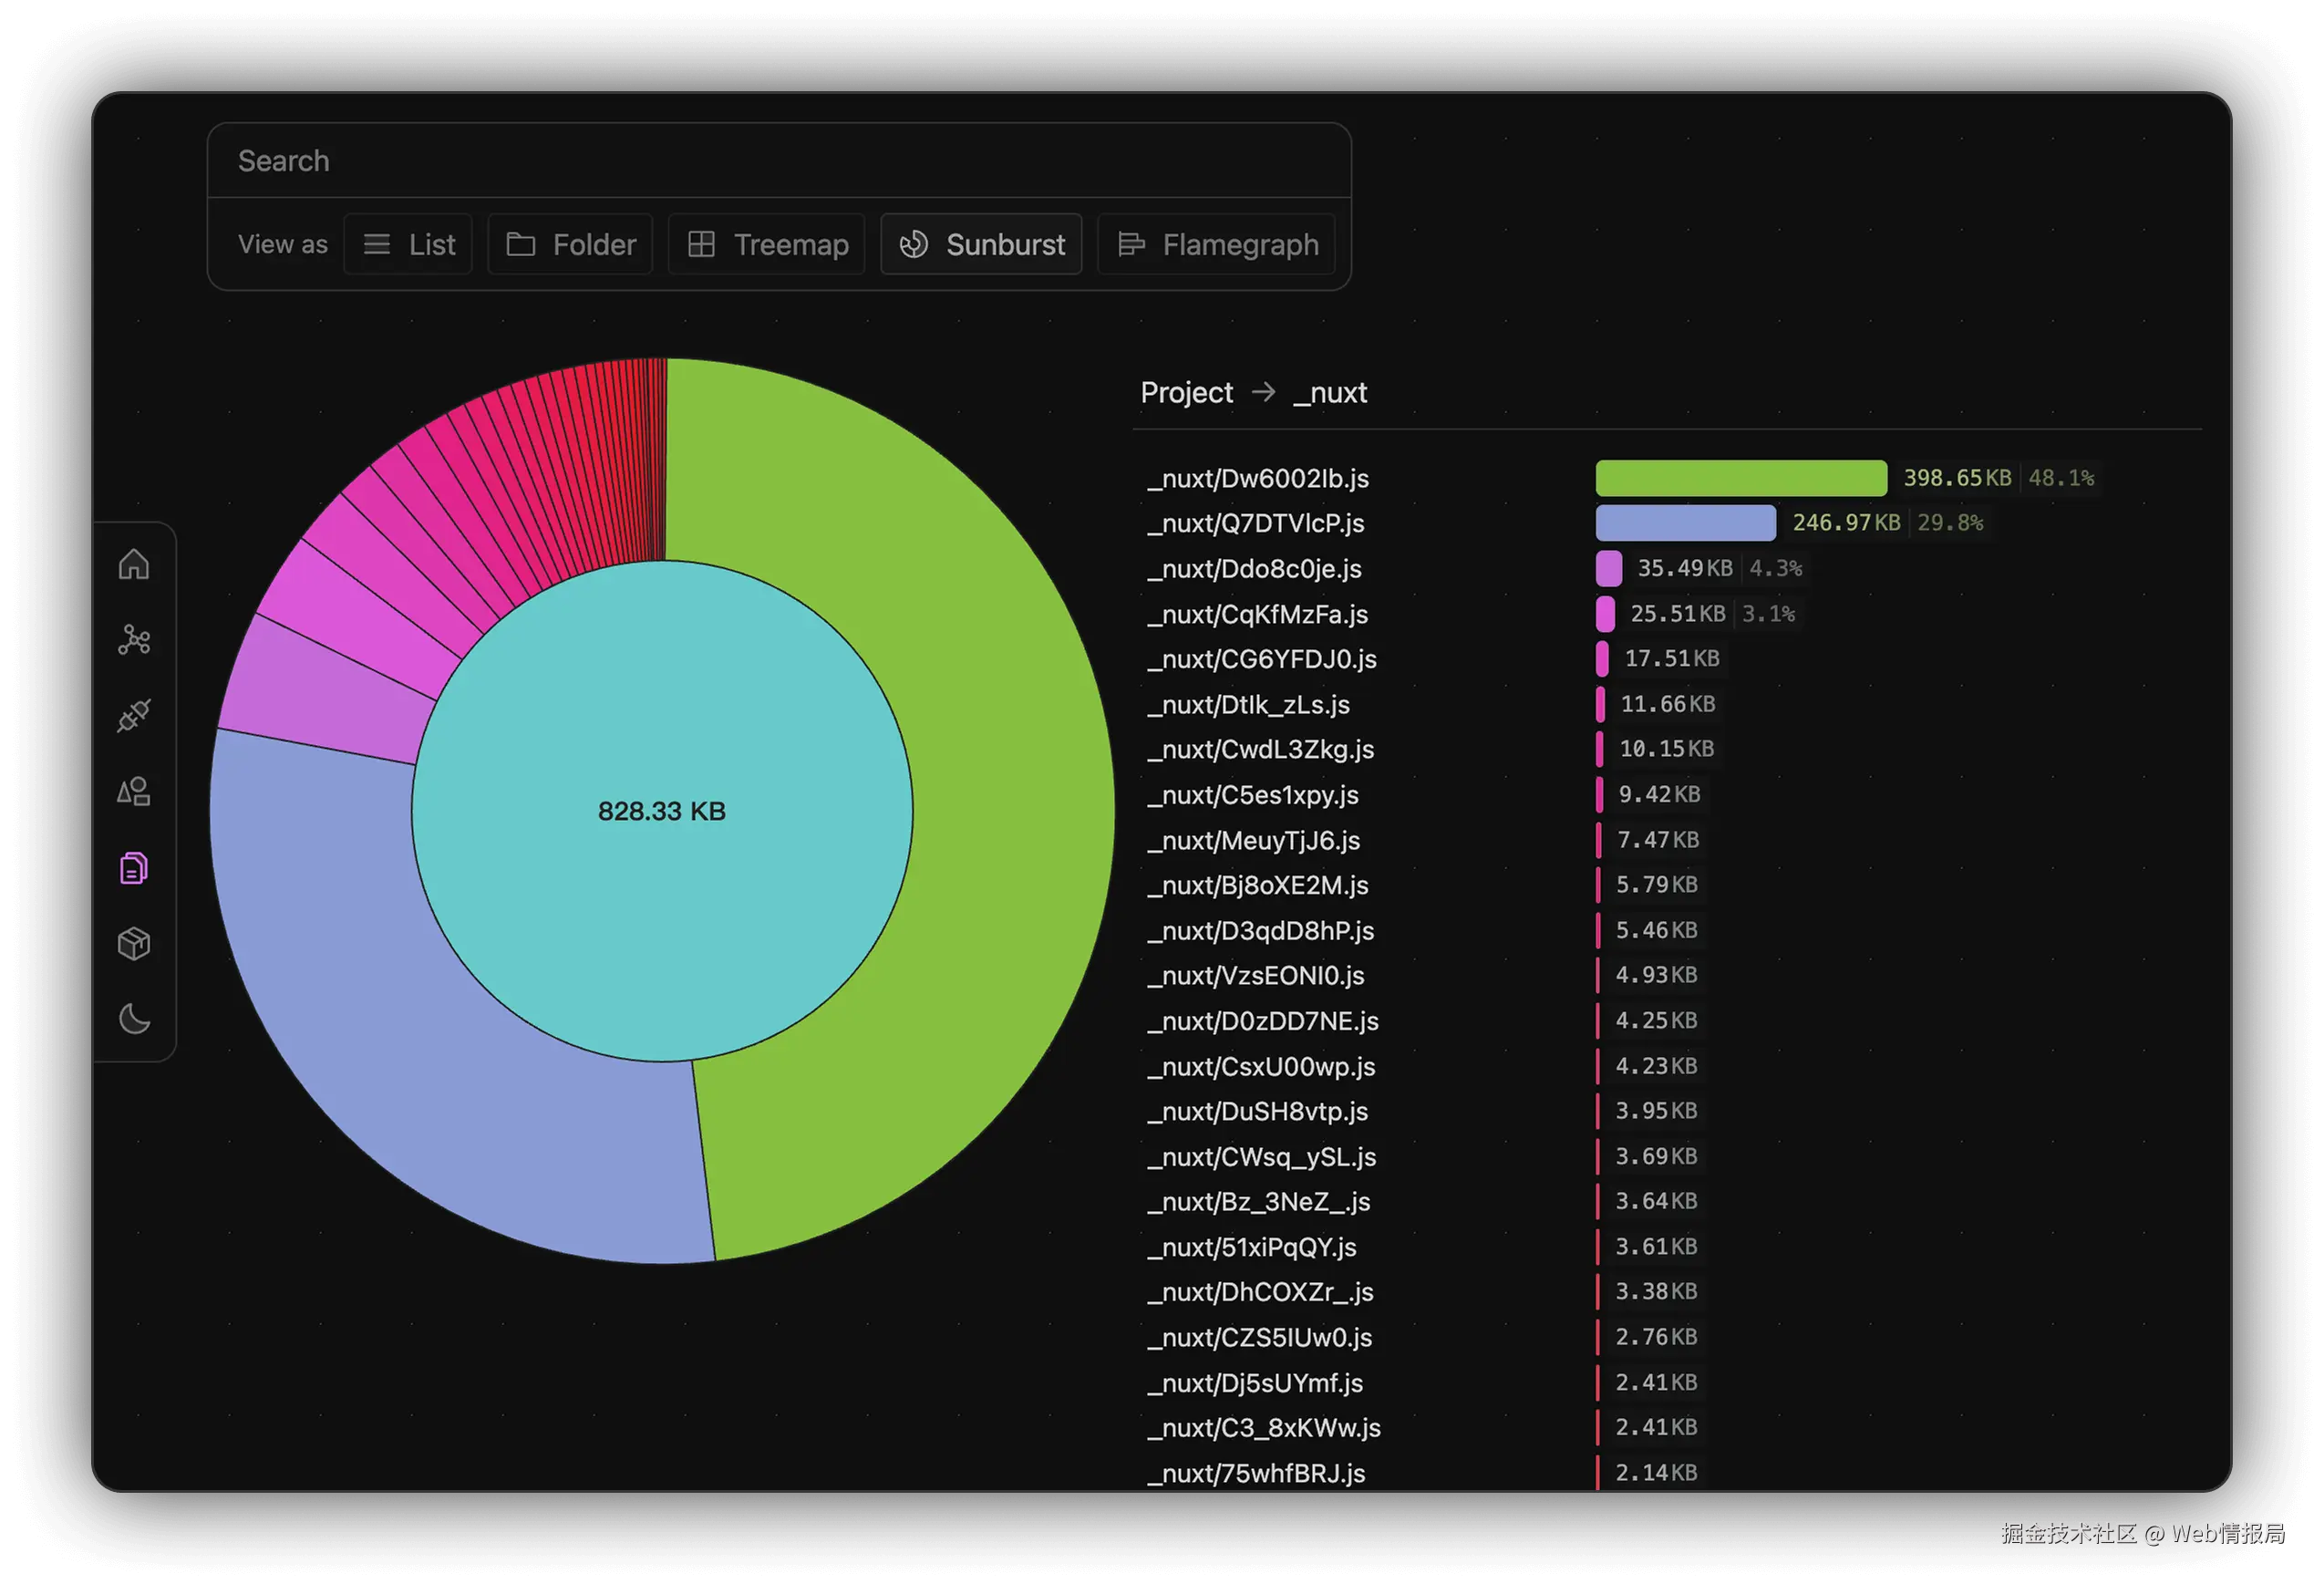The width and height of the screenshot is (2324, 1584).
Task: Toggle dark mode with the moon icon
Action: pos(134,1019)
